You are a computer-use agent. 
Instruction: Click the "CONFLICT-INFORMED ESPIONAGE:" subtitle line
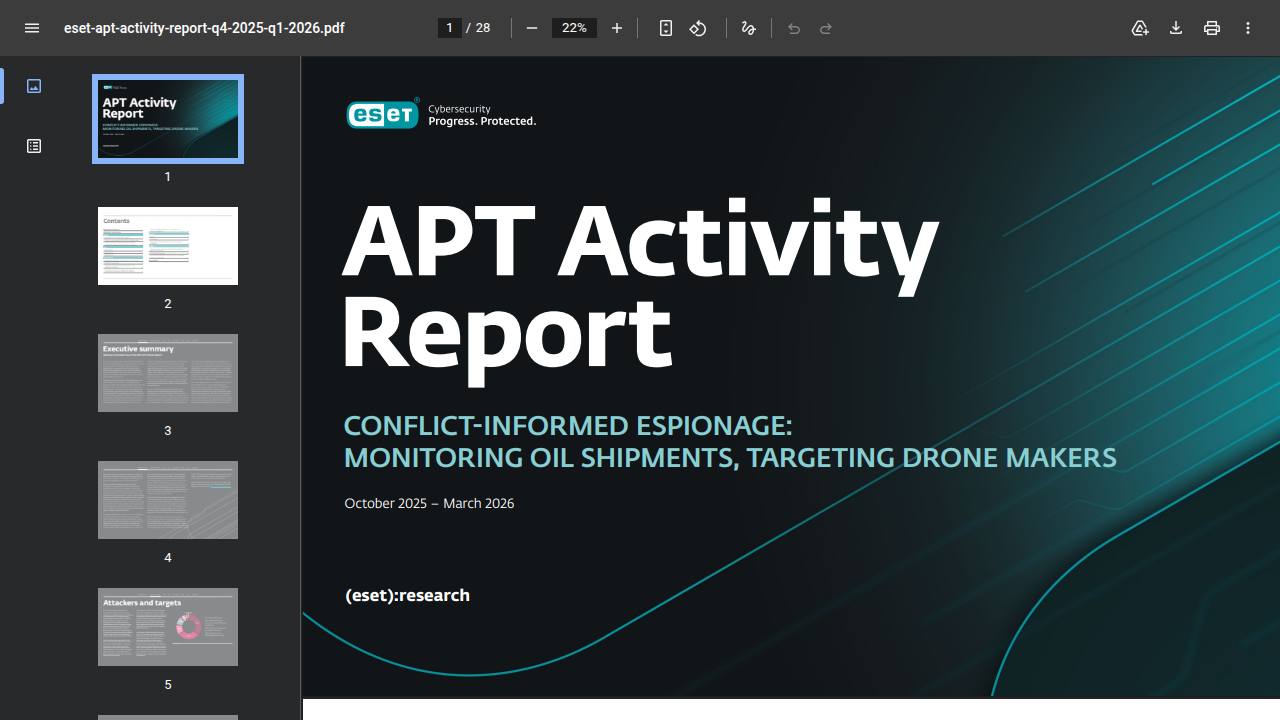[568, 426]
